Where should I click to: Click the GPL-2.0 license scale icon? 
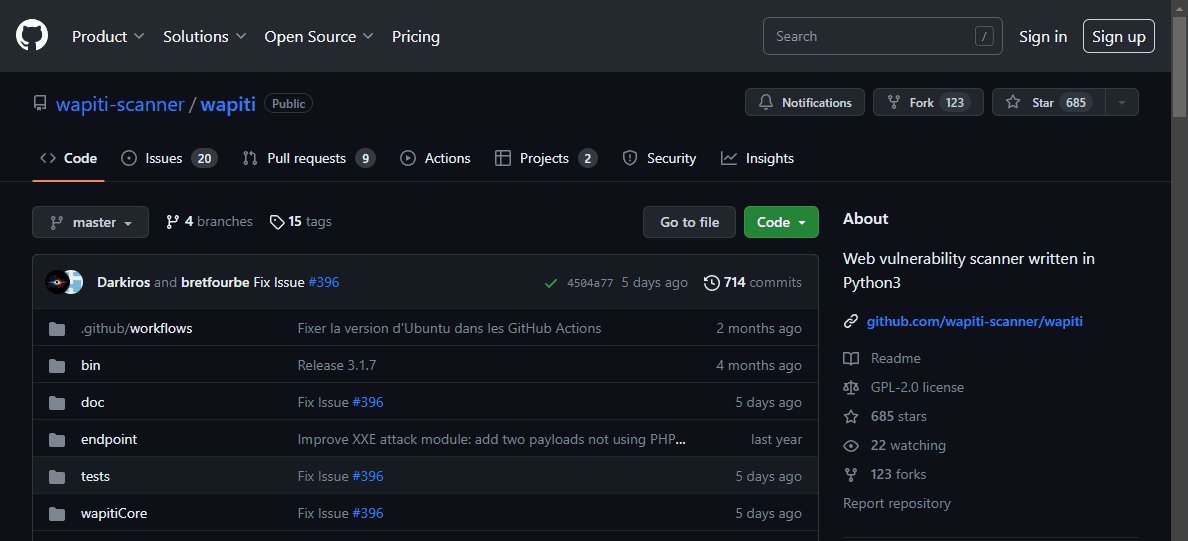[x=851, y=387]
